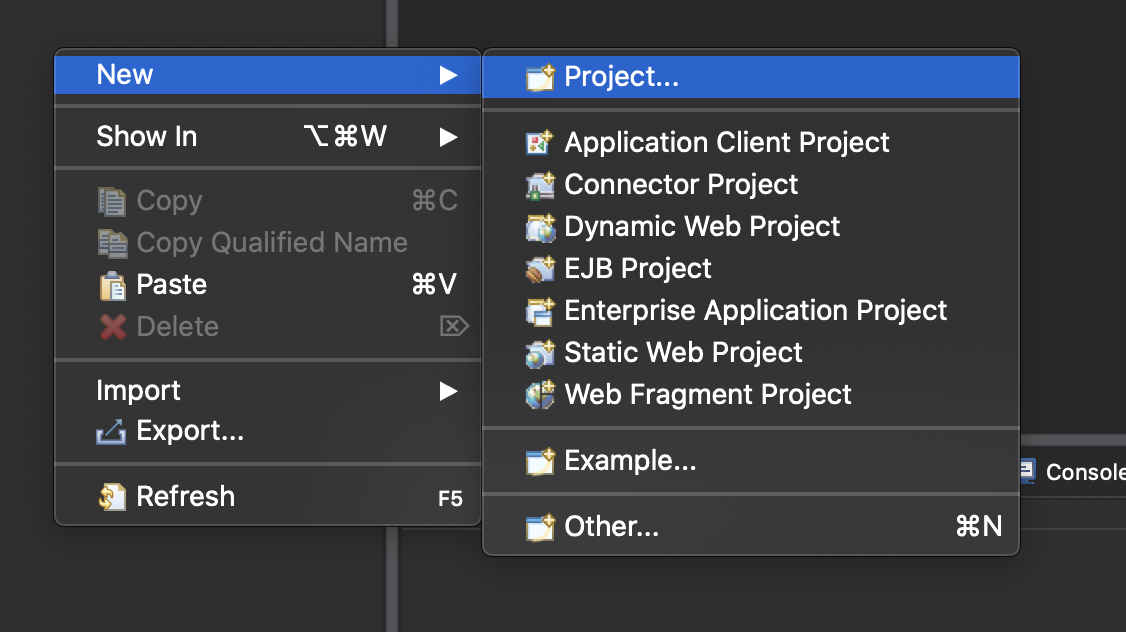This screenshot has height=632, width=1126.
Task: Click the Connector Project icon
Action: tap(540, 185)
